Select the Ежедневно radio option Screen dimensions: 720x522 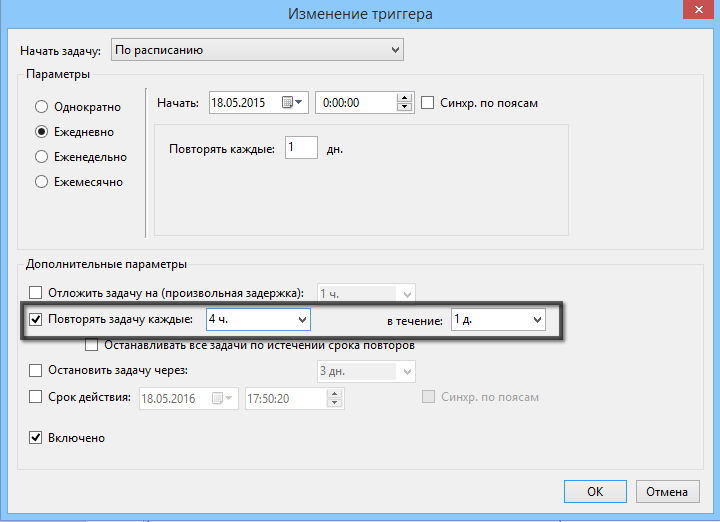pyautogui.click(x=41, y=132)
